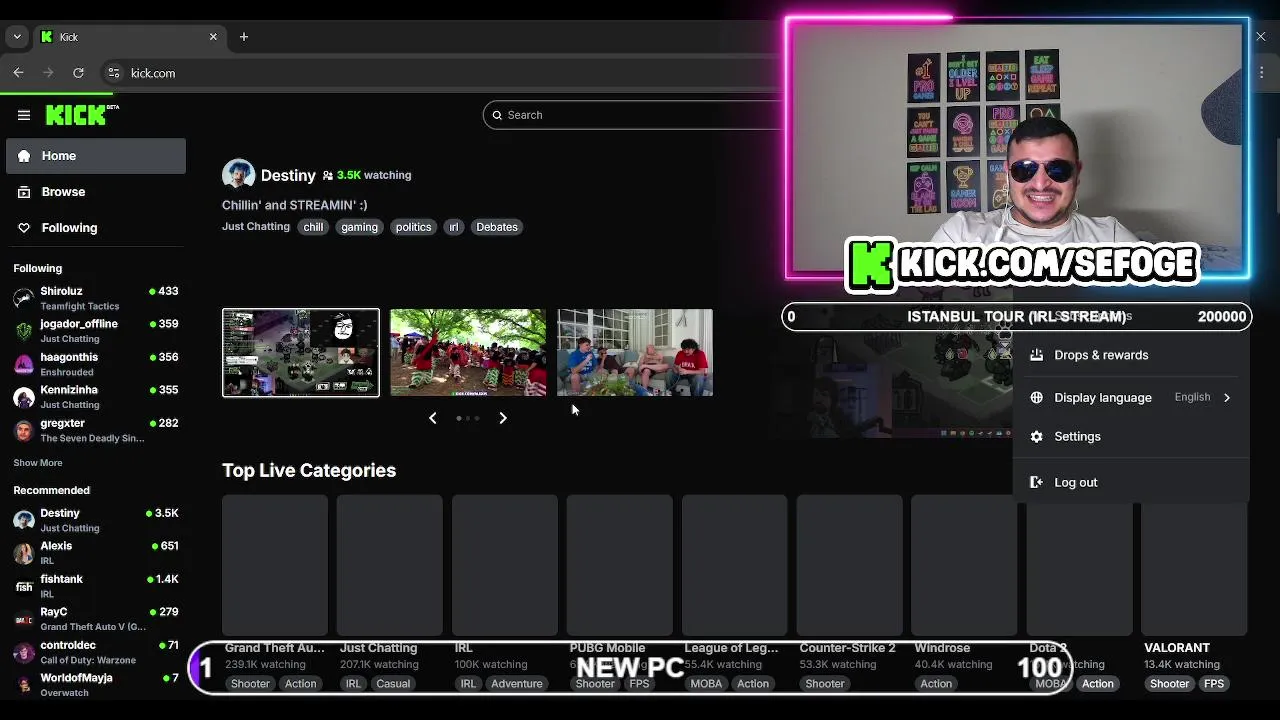
Task: Open RayC channel avatar
Action: pyautogui.click(x=24, y=619)
